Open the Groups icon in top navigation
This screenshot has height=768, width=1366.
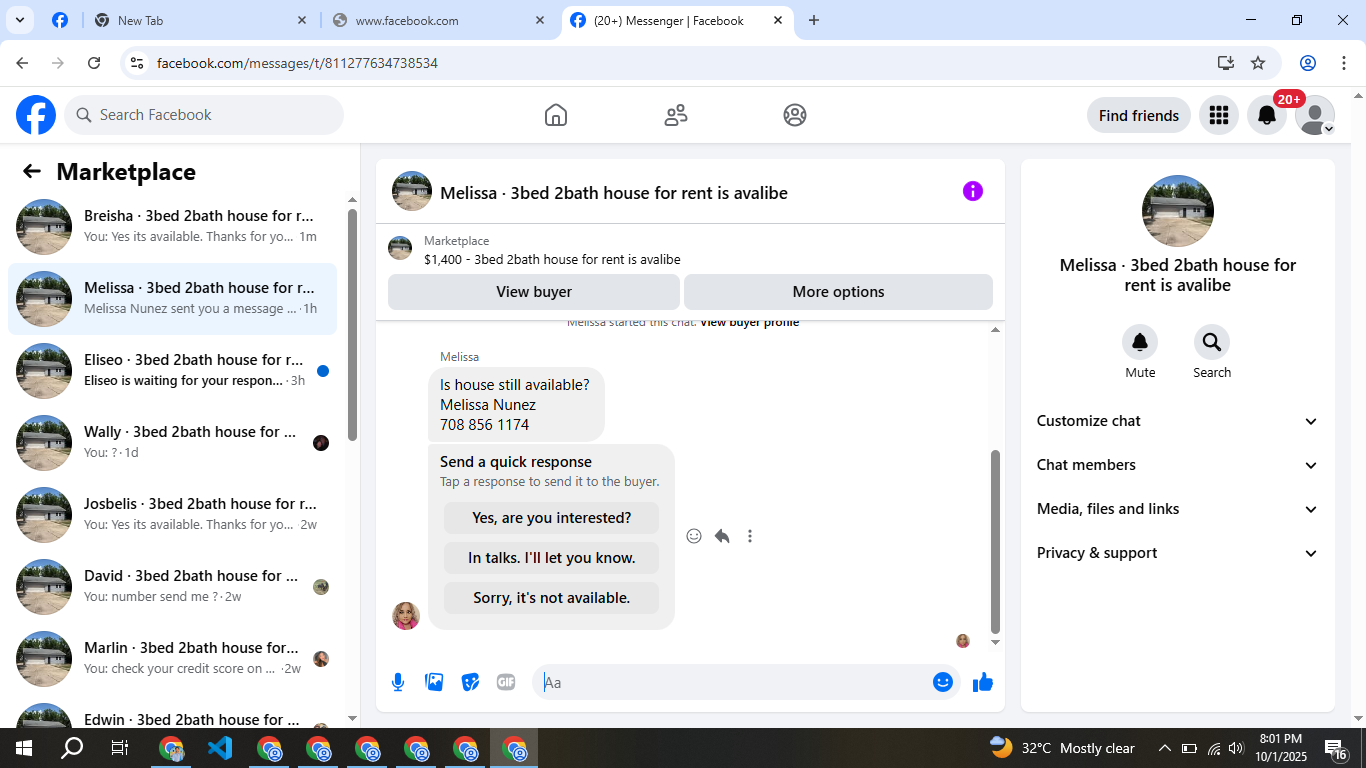(795, 115)
